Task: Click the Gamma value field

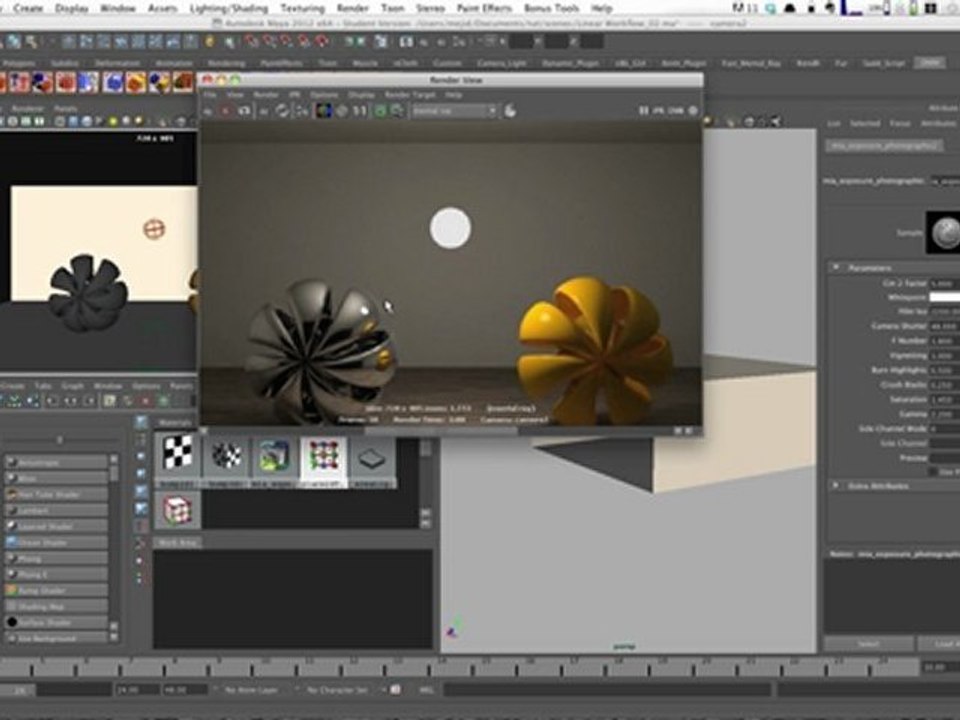Action: [944, 414]
